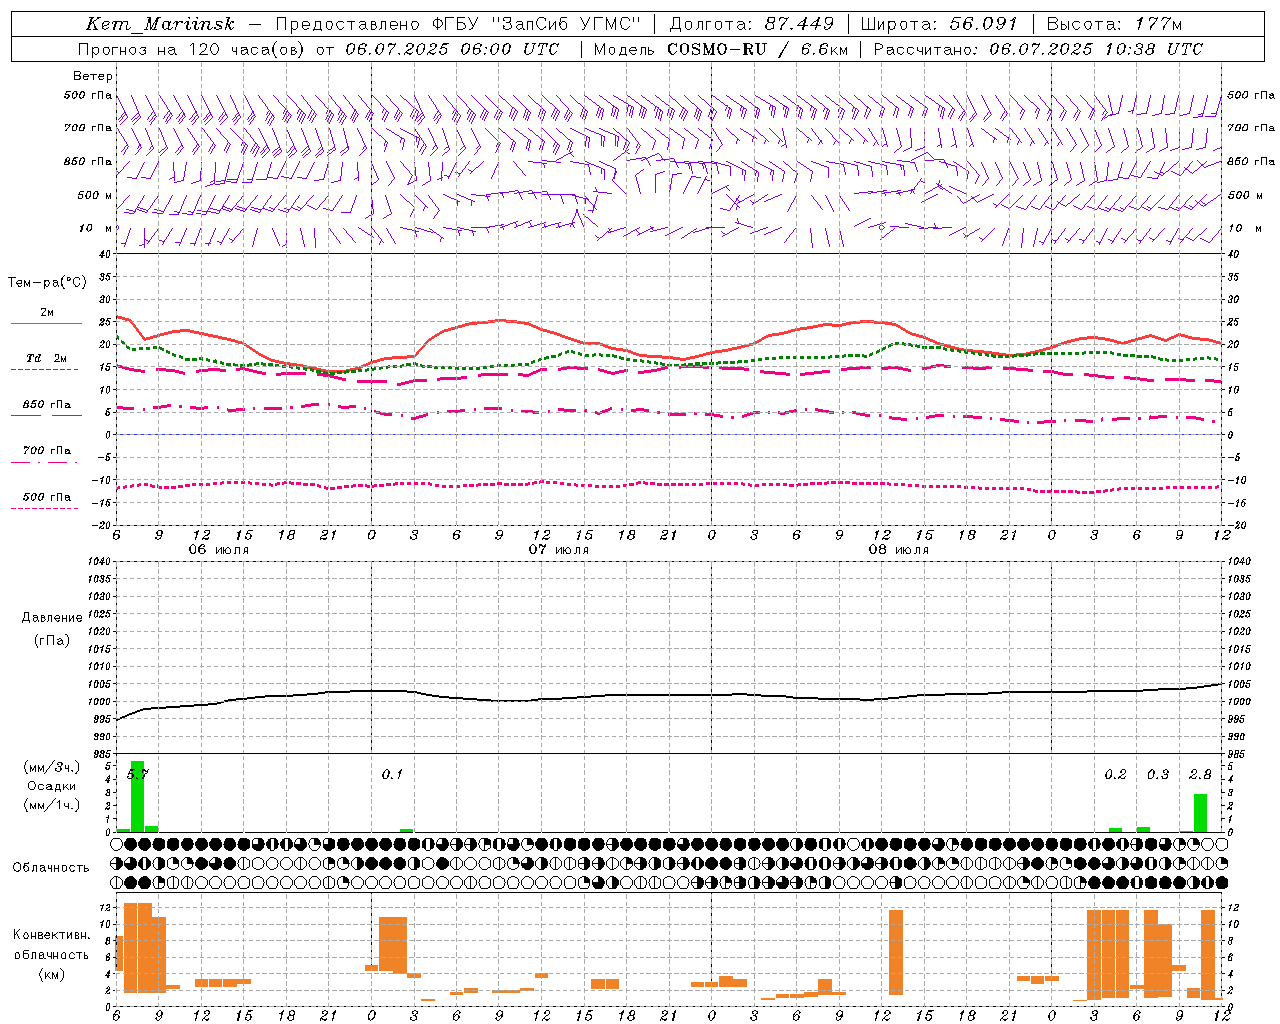The width and height of the screenshot is (1280, 1024).
Task: Click the date label 06 июля
Action: click(x=219, y=550)
